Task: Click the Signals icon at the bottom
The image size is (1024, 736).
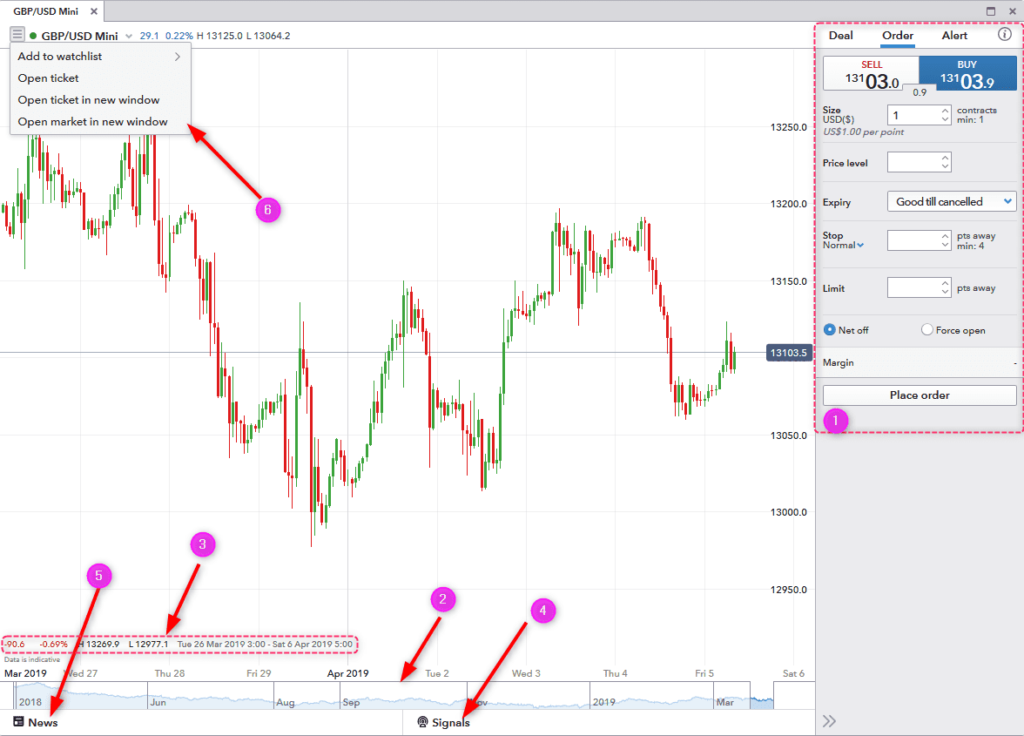Action: tap(422, 722)
